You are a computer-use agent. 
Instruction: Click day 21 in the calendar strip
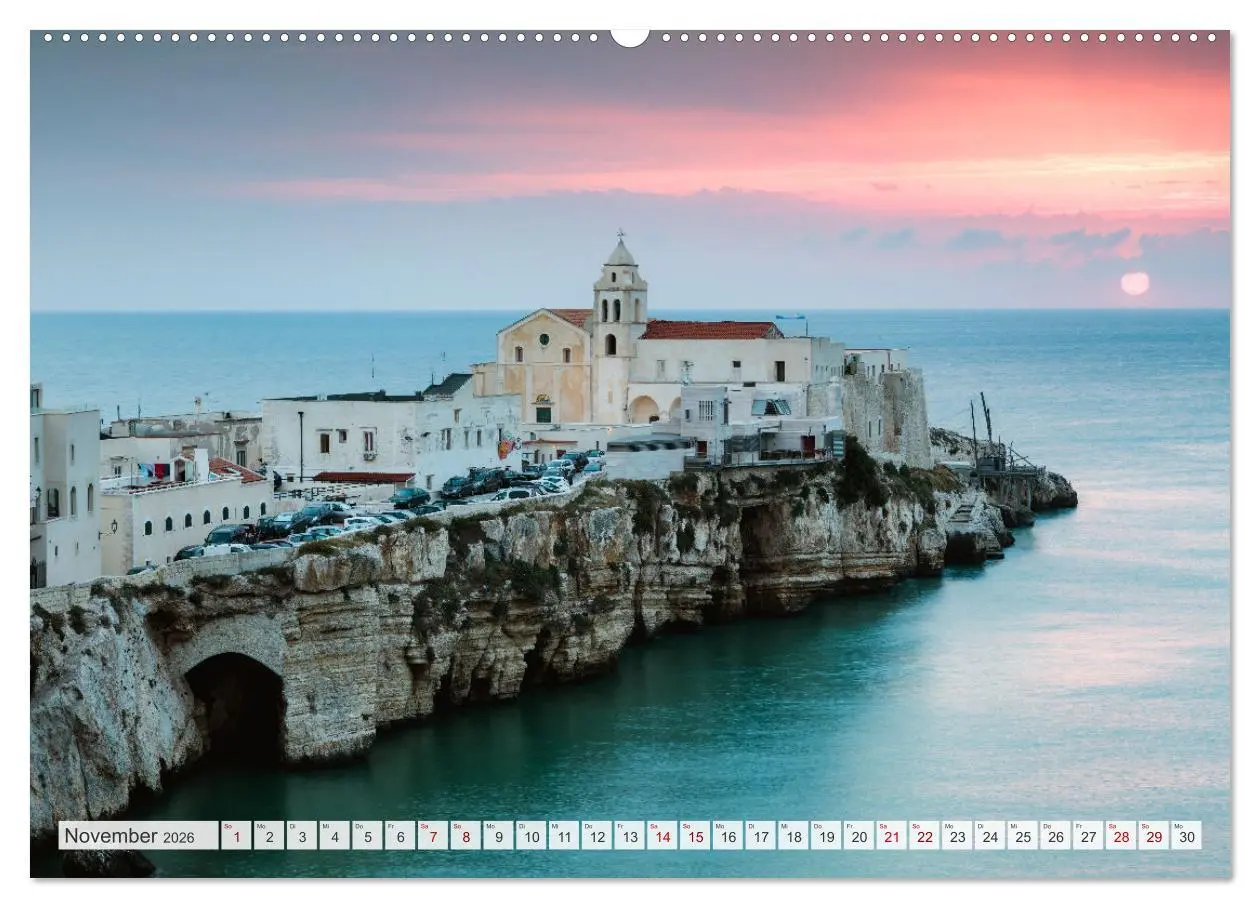(892, 836)
